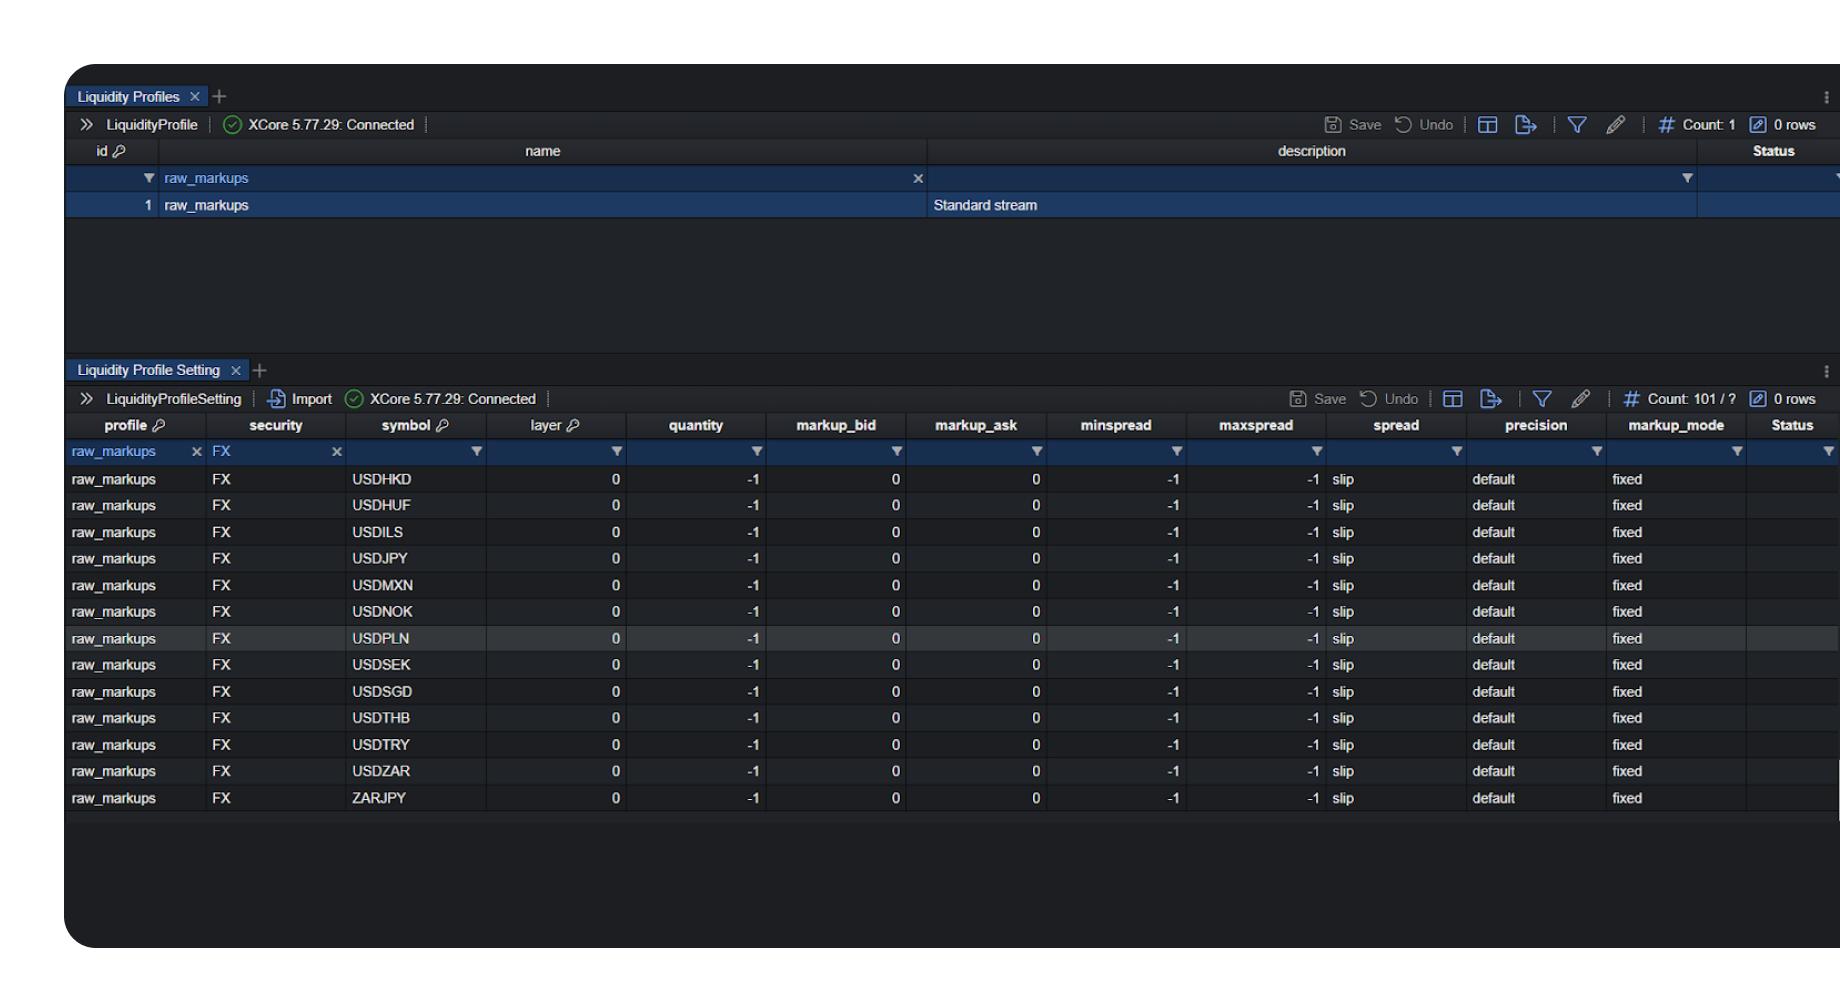The width and height of the screenshot is (1840, 1008).
Task: Open the Liquidity Profile Setting panel kebab menu
Action: pyautogui.click(x=1826, y=371)
